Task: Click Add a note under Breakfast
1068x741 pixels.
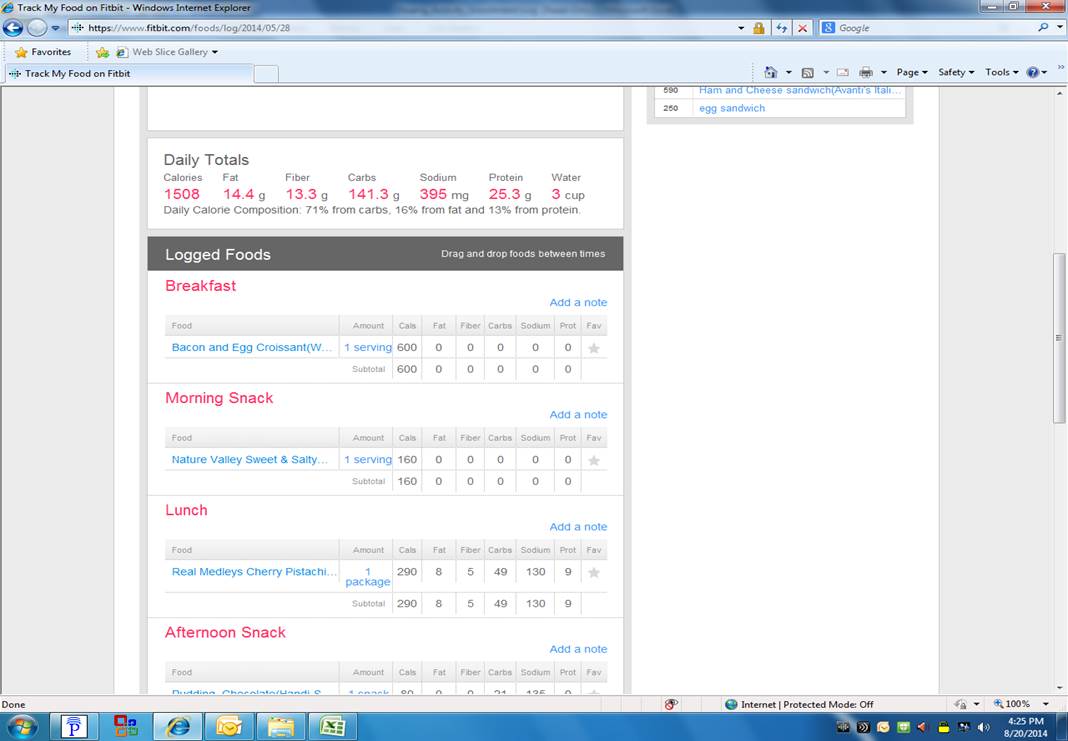Action: [x=578, y=302]
